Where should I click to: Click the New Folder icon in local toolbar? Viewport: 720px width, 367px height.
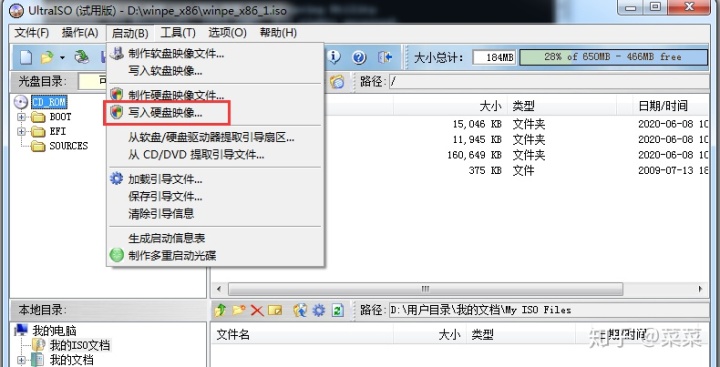coord(239,311)
